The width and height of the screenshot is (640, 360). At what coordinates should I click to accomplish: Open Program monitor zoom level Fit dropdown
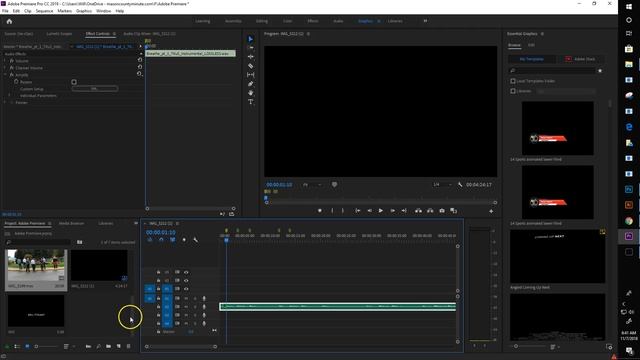[x=312, y=184]
